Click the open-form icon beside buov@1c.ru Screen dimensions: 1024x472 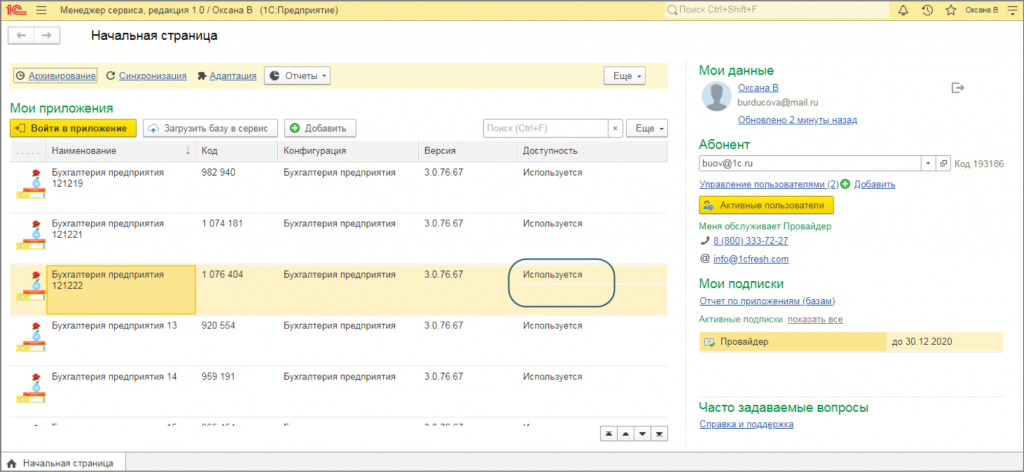click(944, 163)
